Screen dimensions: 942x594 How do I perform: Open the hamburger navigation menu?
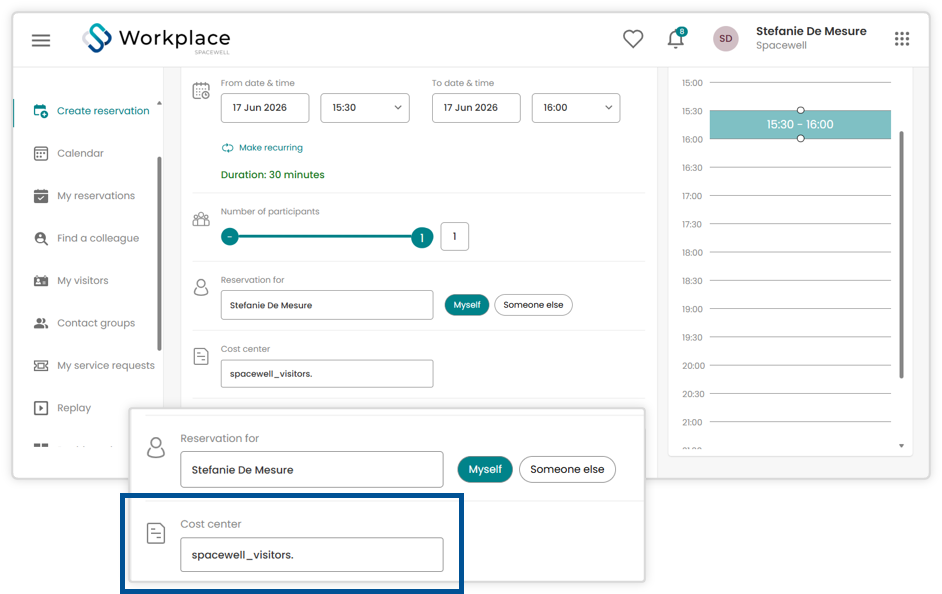click(x=41, y=40)
